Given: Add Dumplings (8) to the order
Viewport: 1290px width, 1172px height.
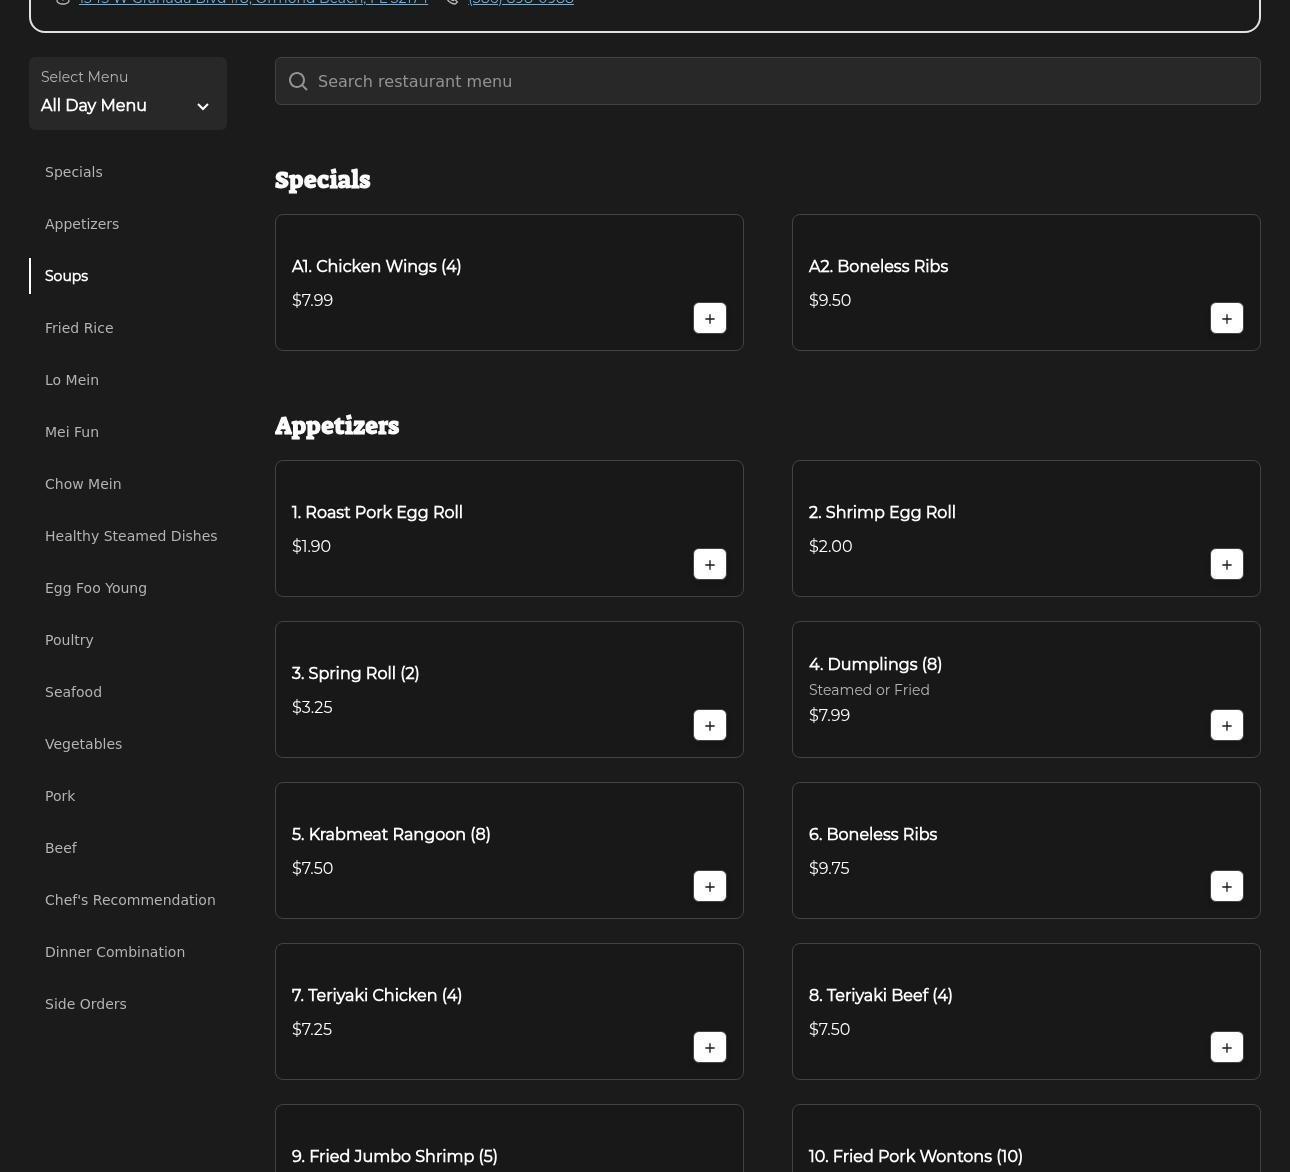Looking at the screenshot, I should click(x=1226, y=726).
